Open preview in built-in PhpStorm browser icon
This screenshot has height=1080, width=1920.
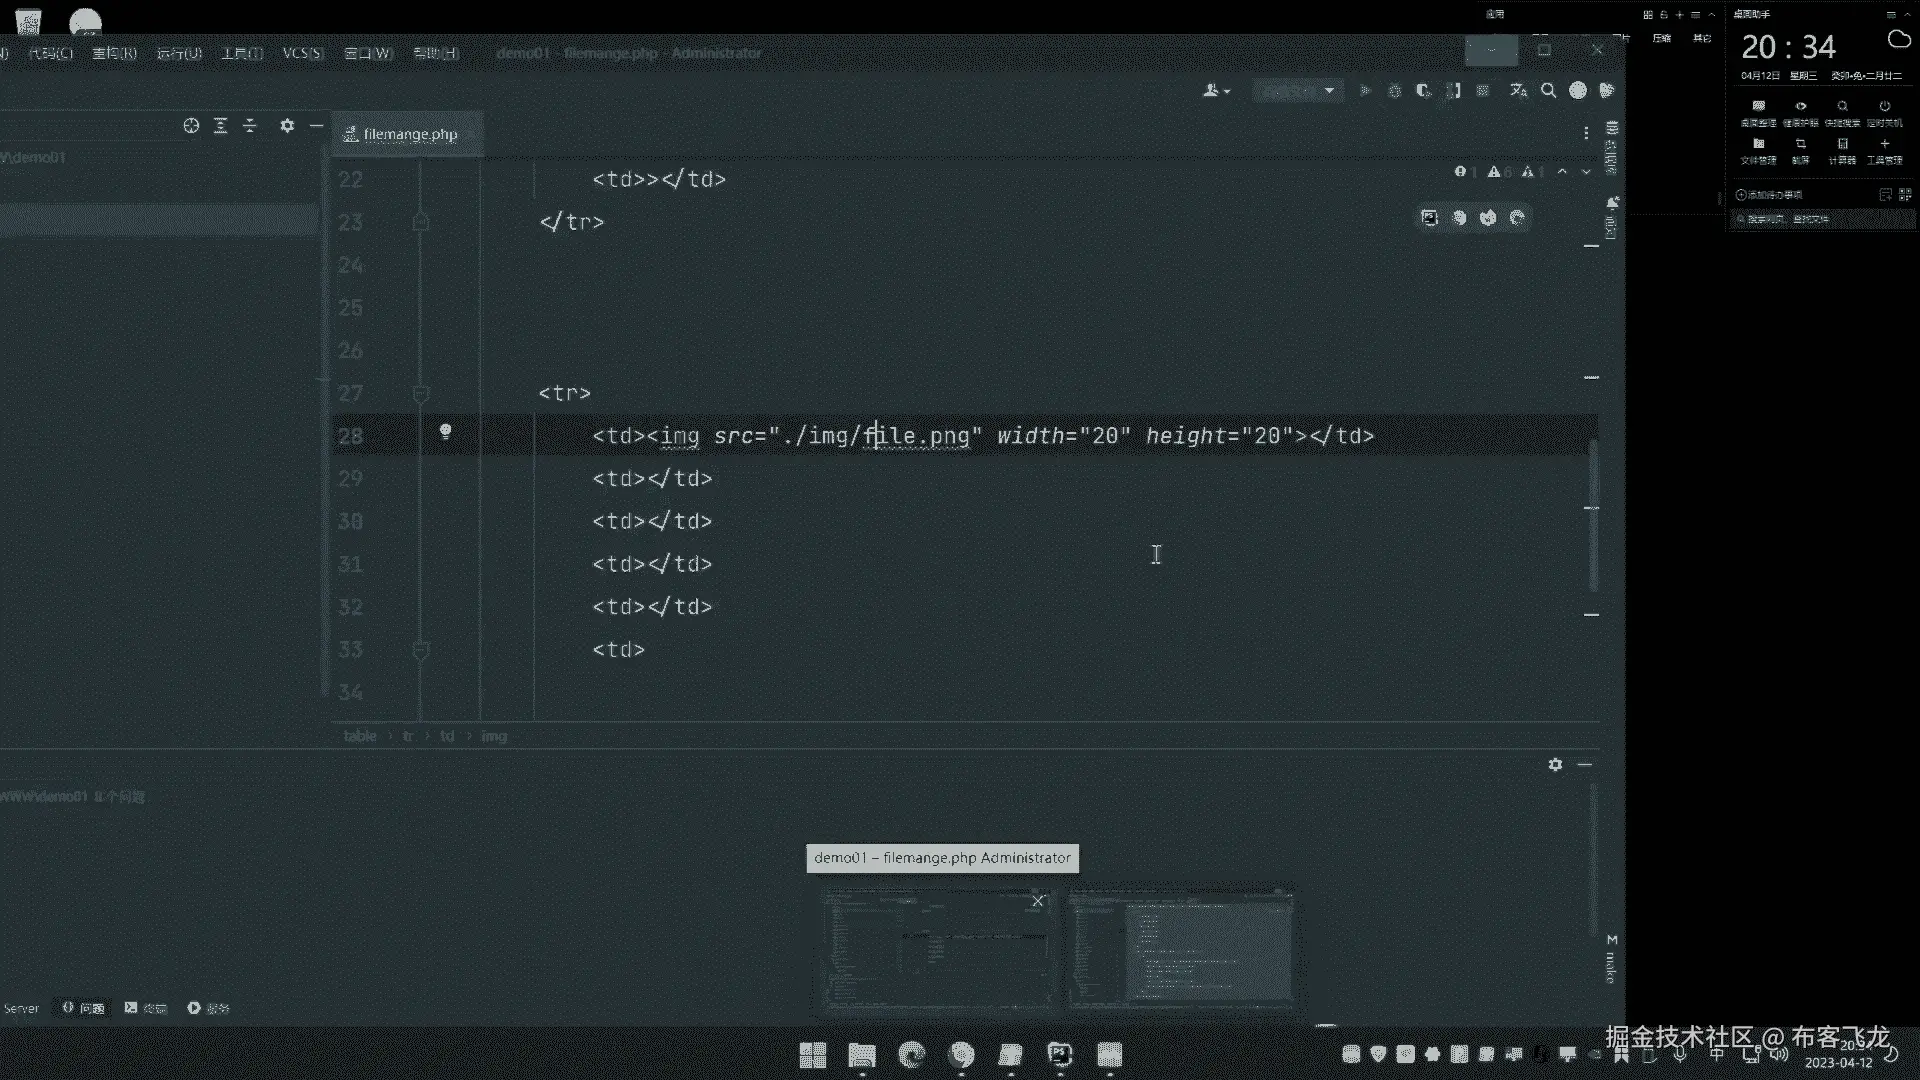pyautogui.click(x=1430, y=218)
